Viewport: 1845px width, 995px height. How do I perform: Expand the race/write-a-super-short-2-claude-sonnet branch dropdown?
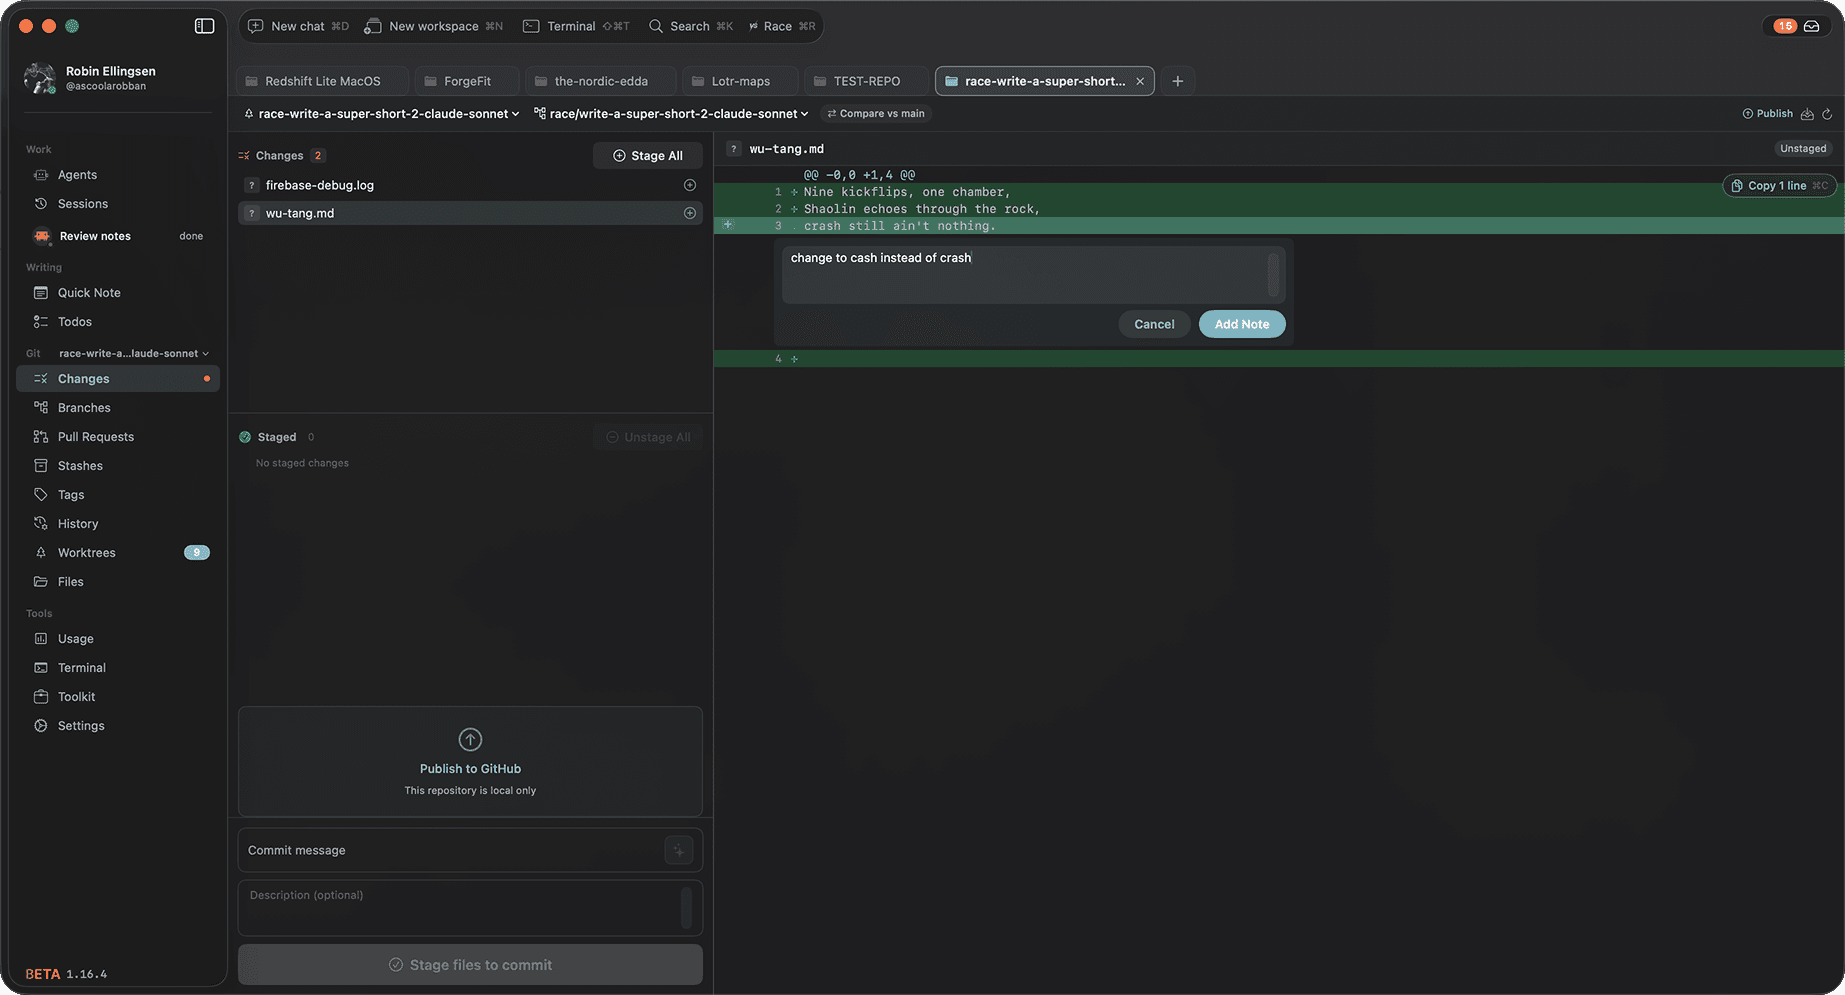point(671,114)
